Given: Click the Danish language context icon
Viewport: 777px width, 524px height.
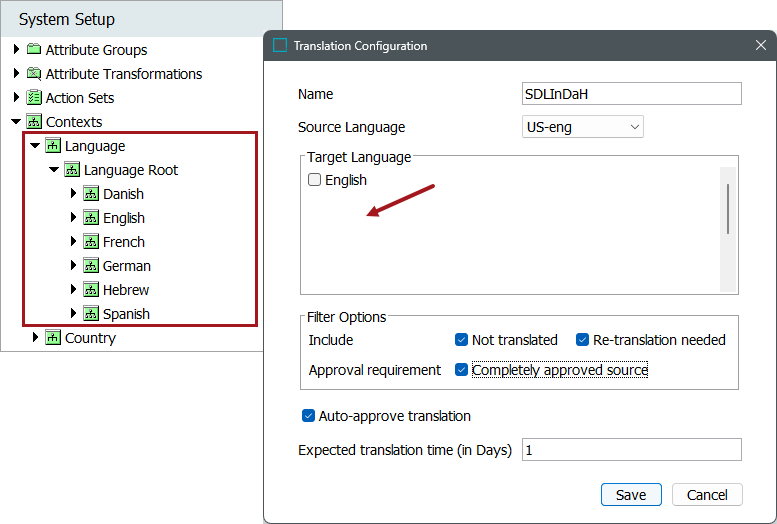Looking at the screenshot, I should point(91,194).
